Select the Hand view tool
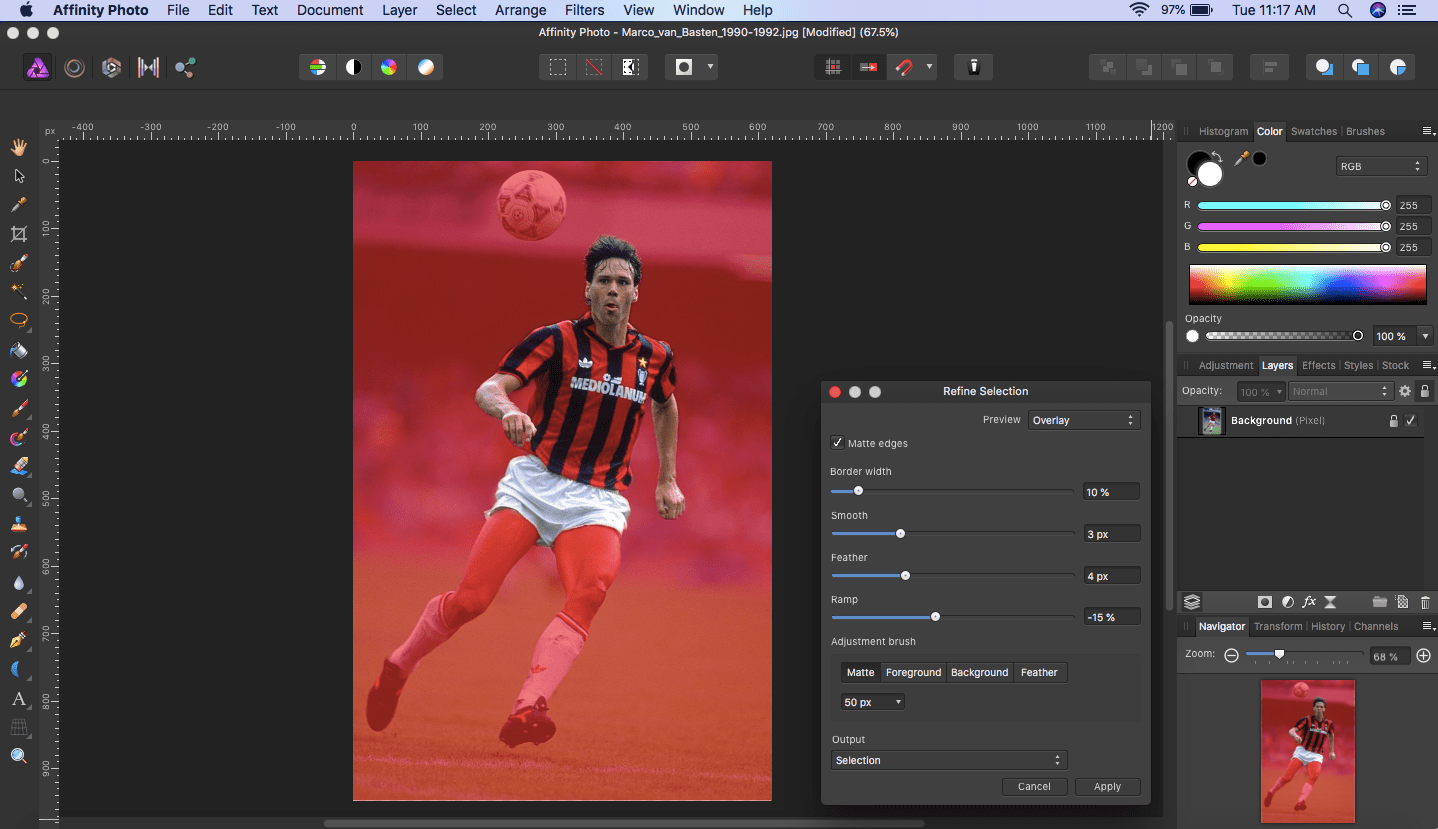Image resolution: width=1438 pixels, height=829 pixels. point(18,147)
